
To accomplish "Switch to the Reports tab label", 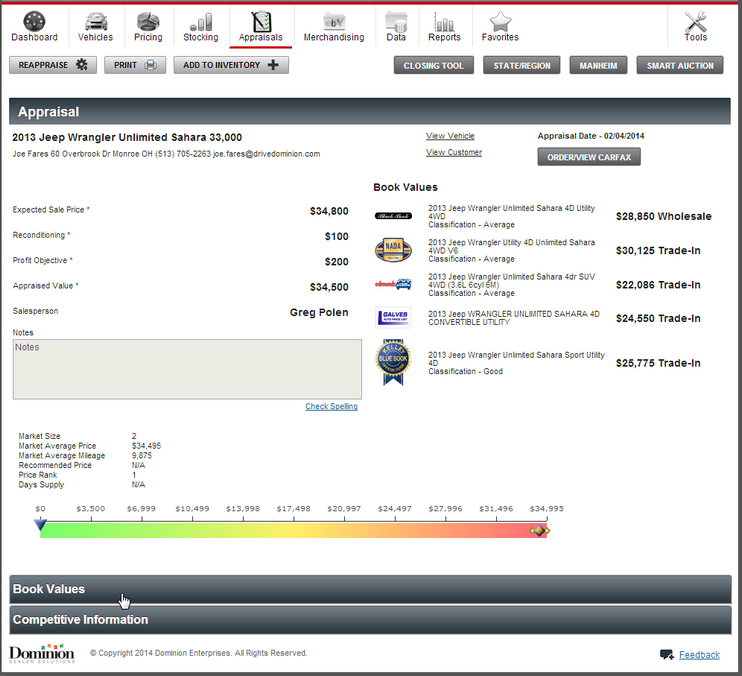I will (x=444, y=37).
